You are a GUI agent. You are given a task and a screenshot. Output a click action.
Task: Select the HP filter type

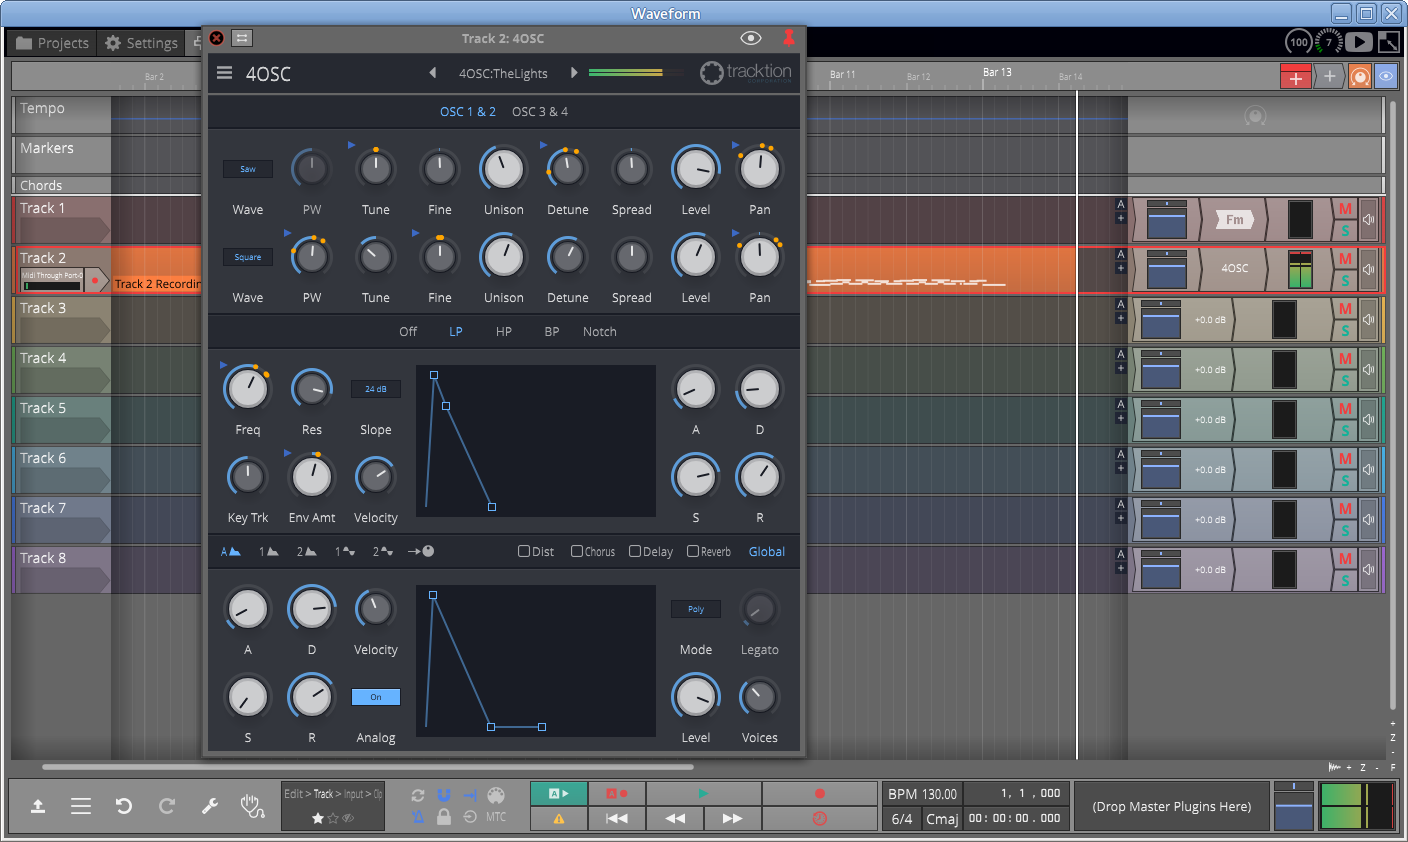[504, 332]
